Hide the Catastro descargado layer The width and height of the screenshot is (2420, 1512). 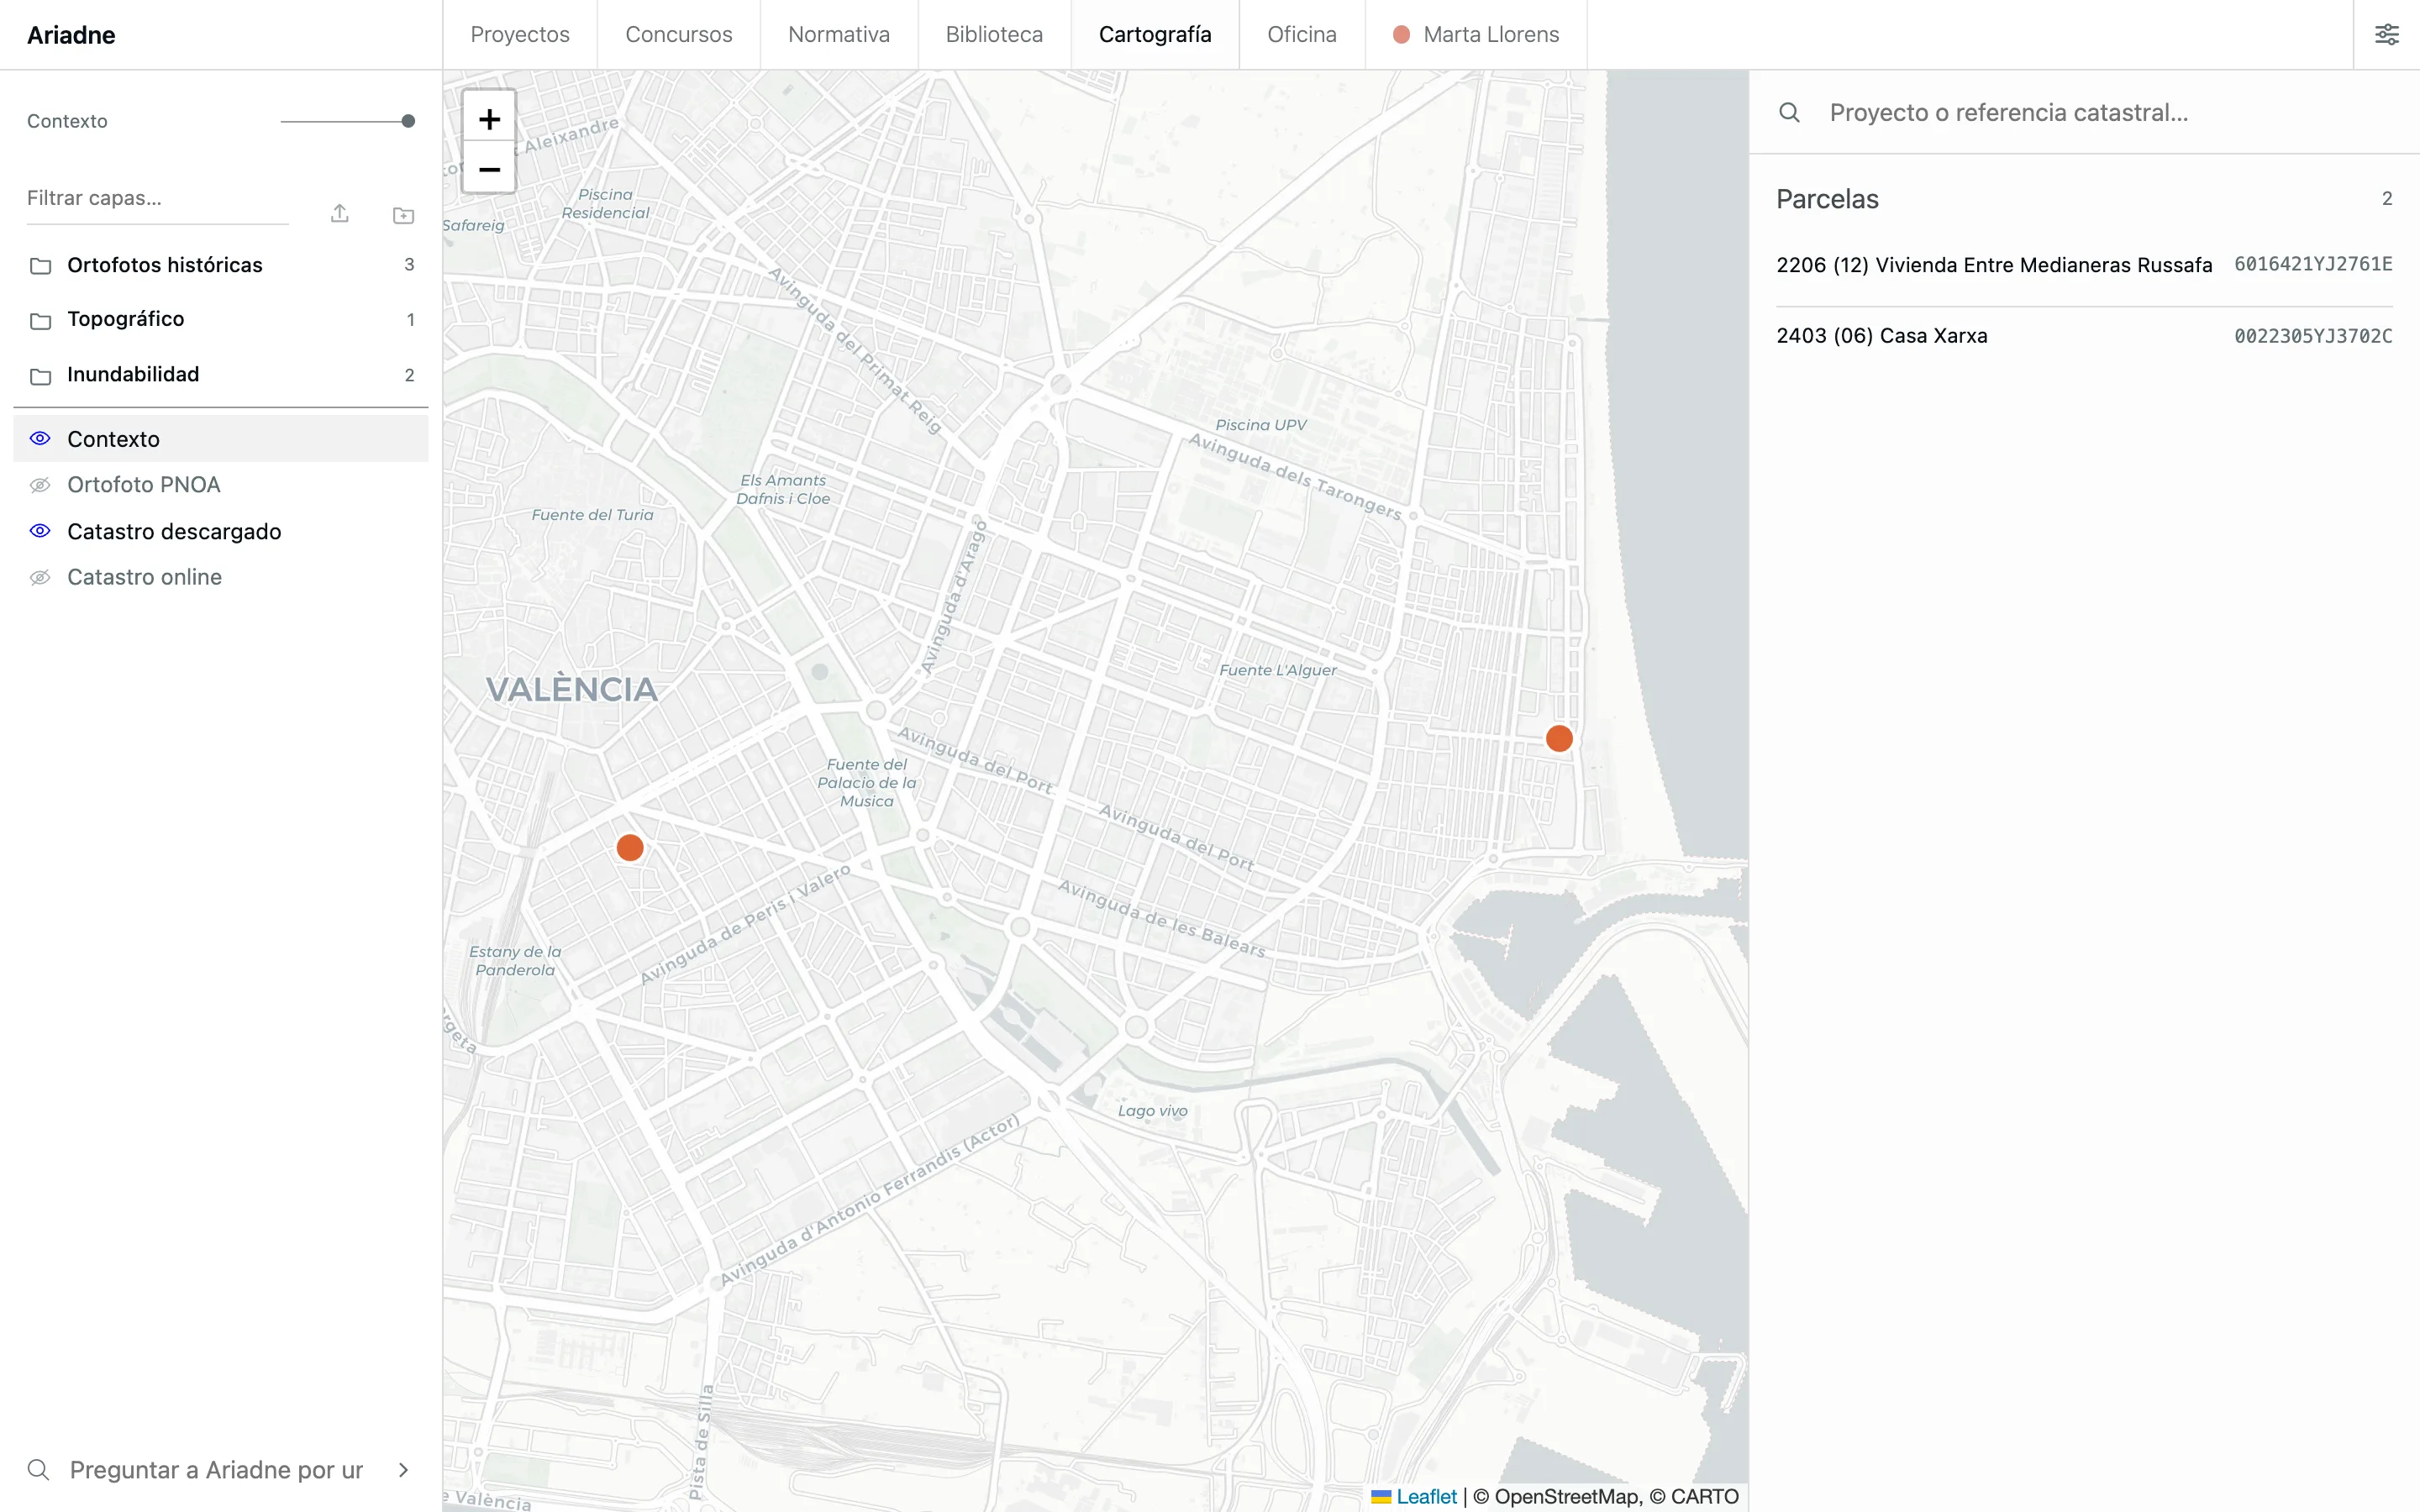(40, 531)
